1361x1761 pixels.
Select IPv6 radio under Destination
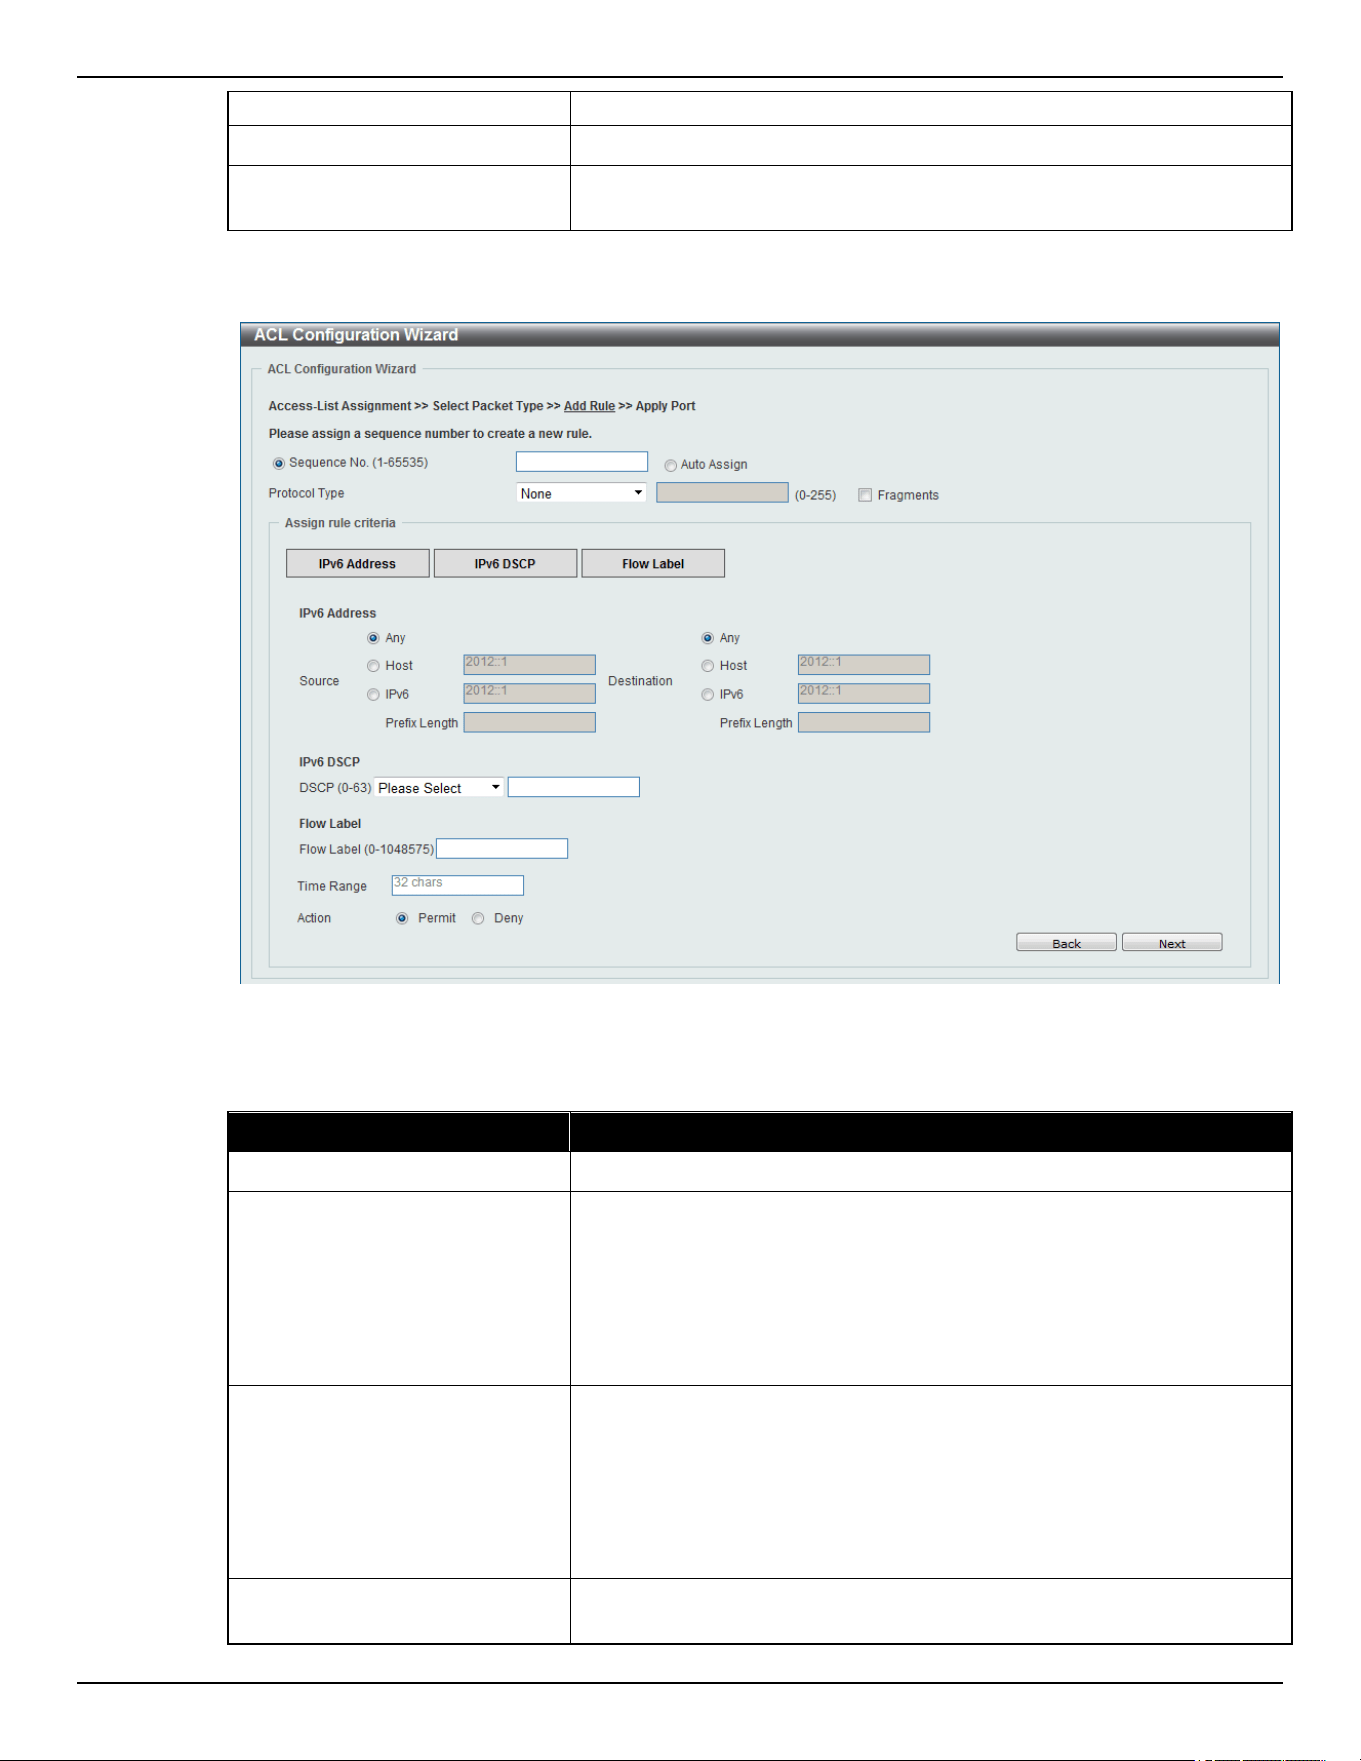707,695
